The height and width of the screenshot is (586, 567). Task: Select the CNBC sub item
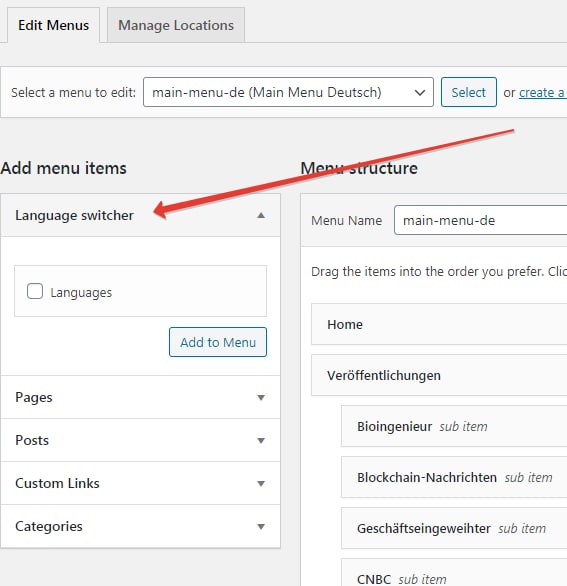[454, 573]
